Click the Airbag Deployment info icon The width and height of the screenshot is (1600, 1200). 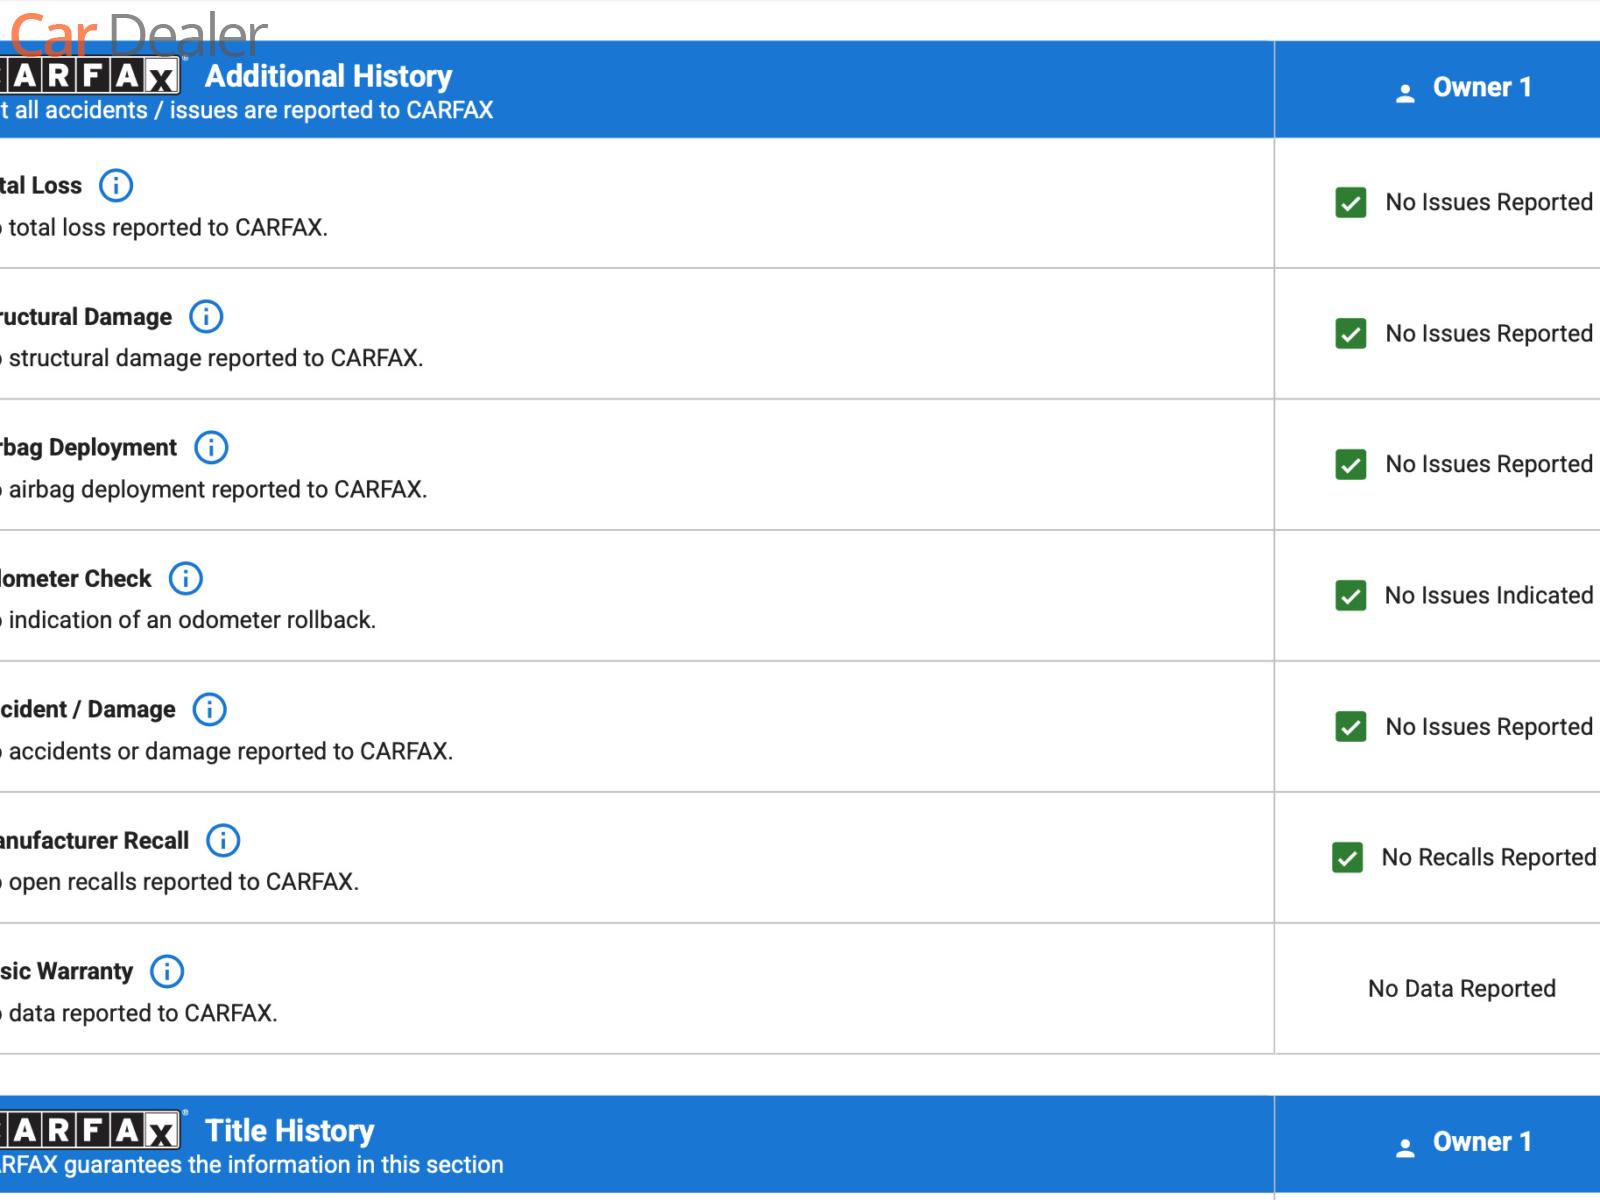coord(211,448)
